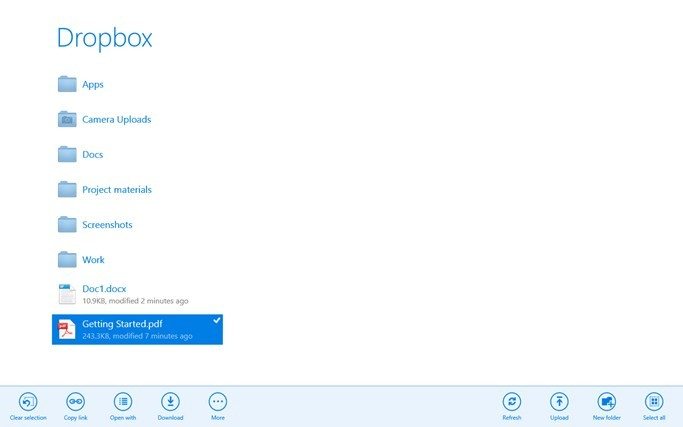The height and width of the screenshot is (427, 683).
Task: Show More options in app bar
Action: click(218, 401)
